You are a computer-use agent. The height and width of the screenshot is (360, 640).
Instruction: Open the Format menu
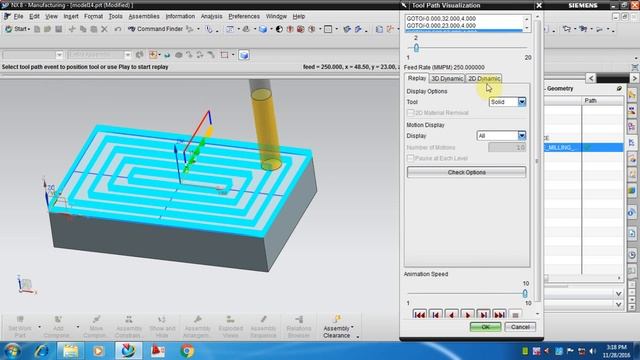[x=93, y=16]
